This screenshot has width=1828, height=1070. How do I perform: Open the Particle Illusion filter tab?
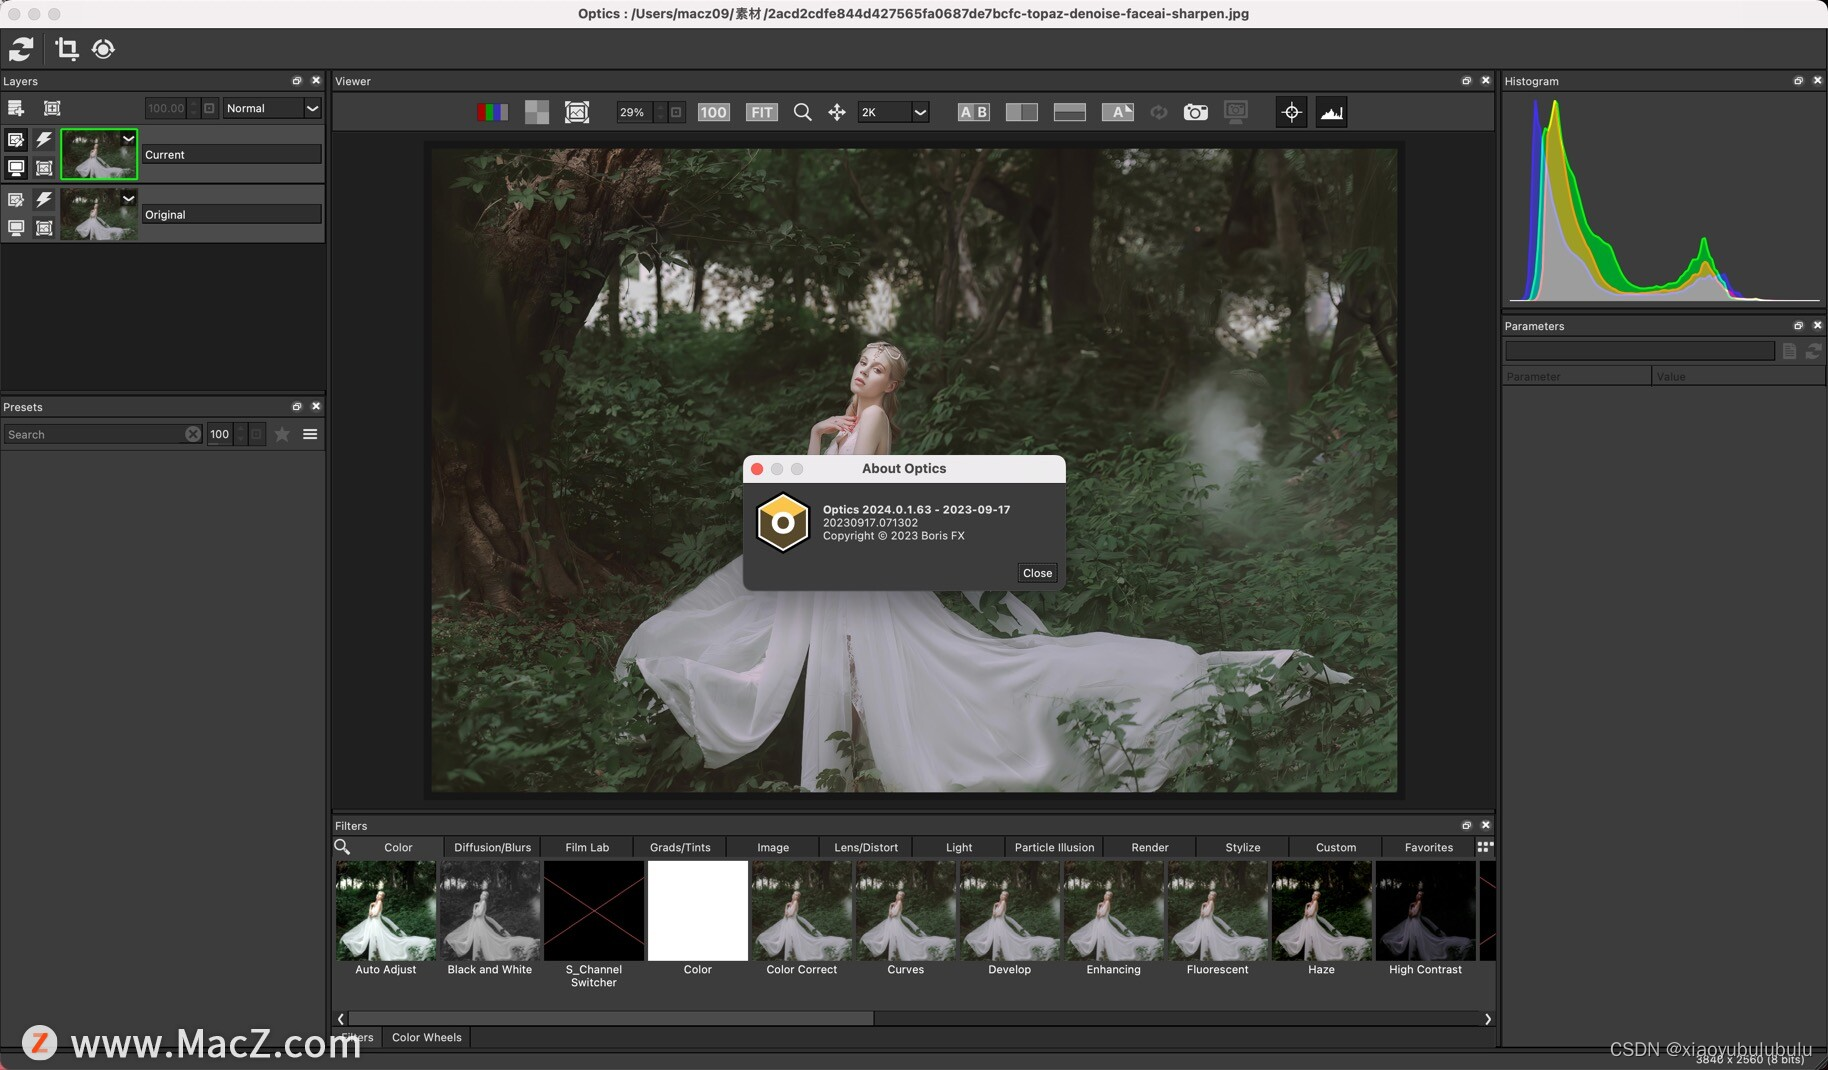(x=1054, y=847)
